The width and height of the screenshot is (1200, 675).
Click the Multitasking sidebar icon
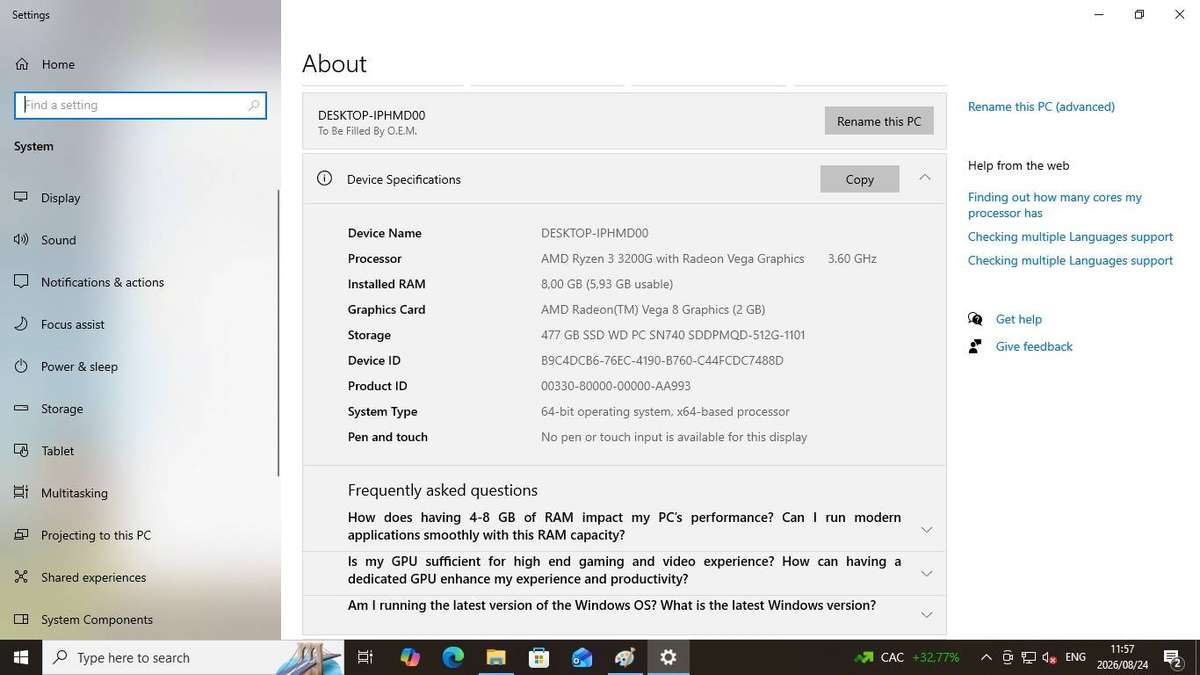21,493
